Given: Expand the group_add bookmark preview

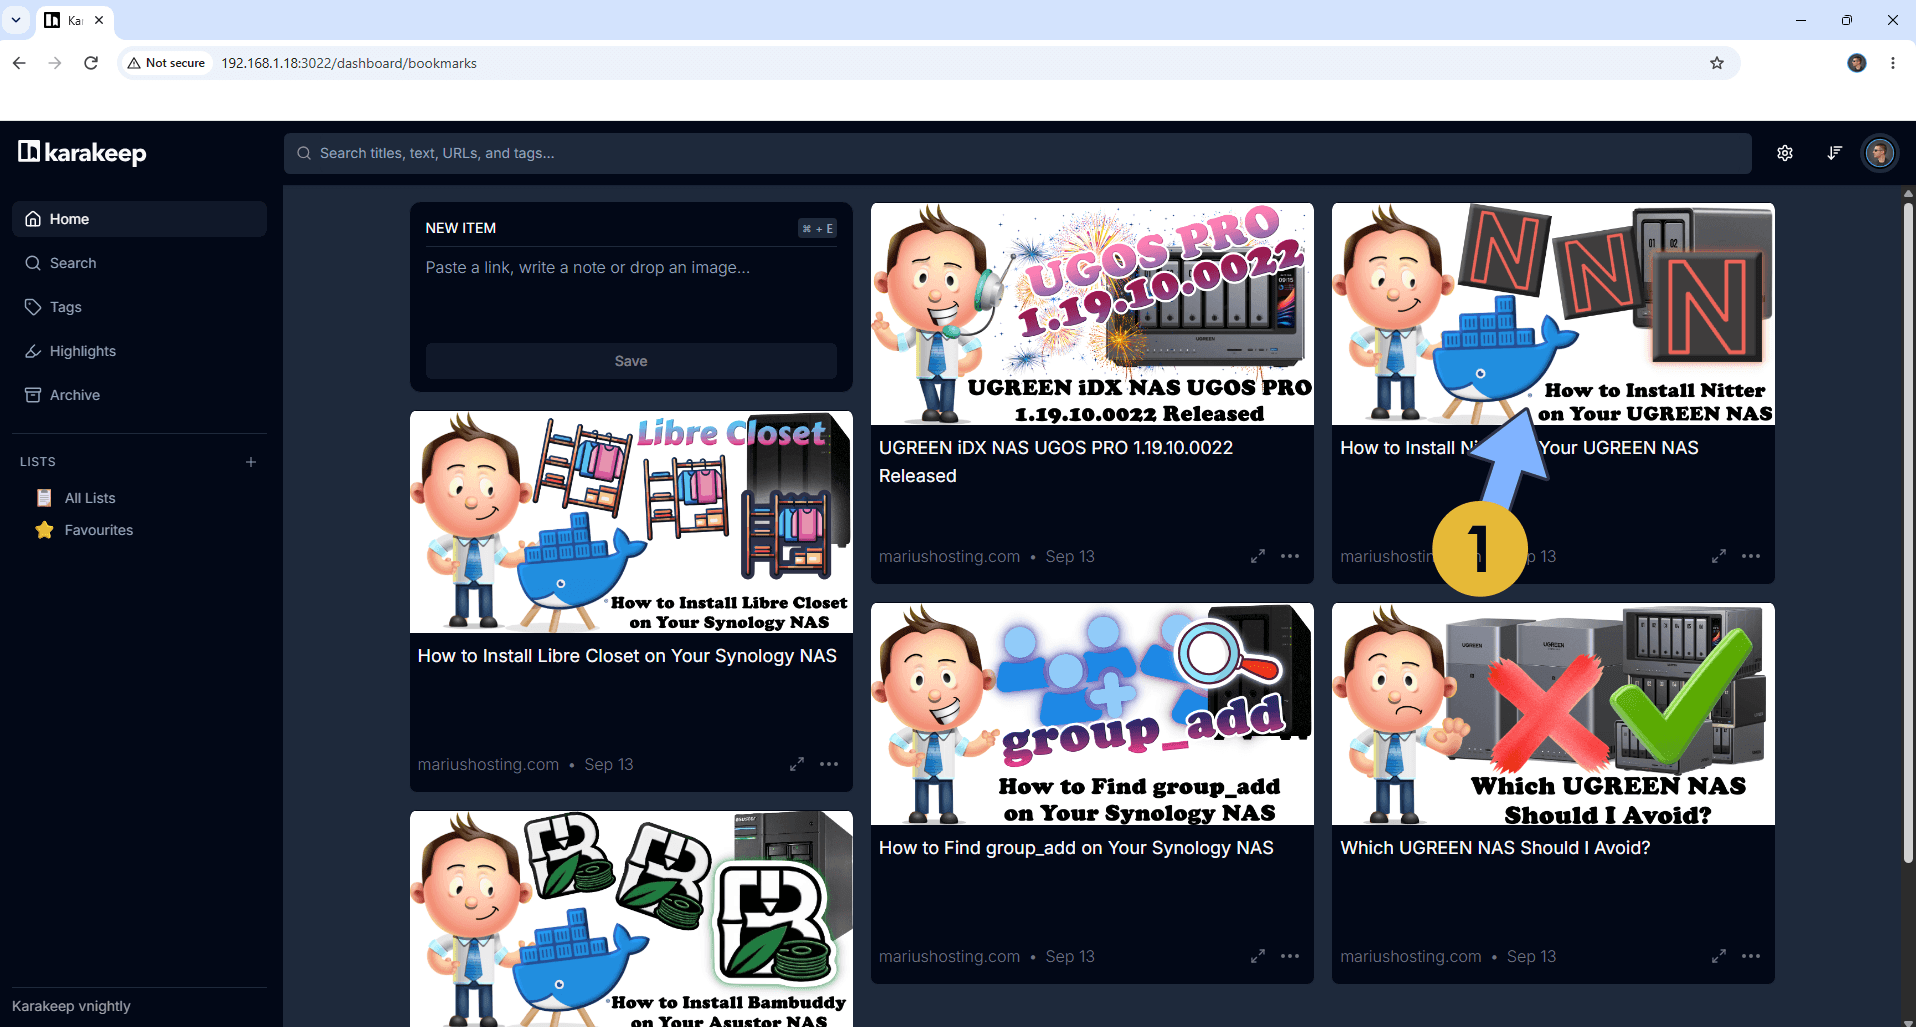Looking at the screenshot, I should coord(1258,956).
